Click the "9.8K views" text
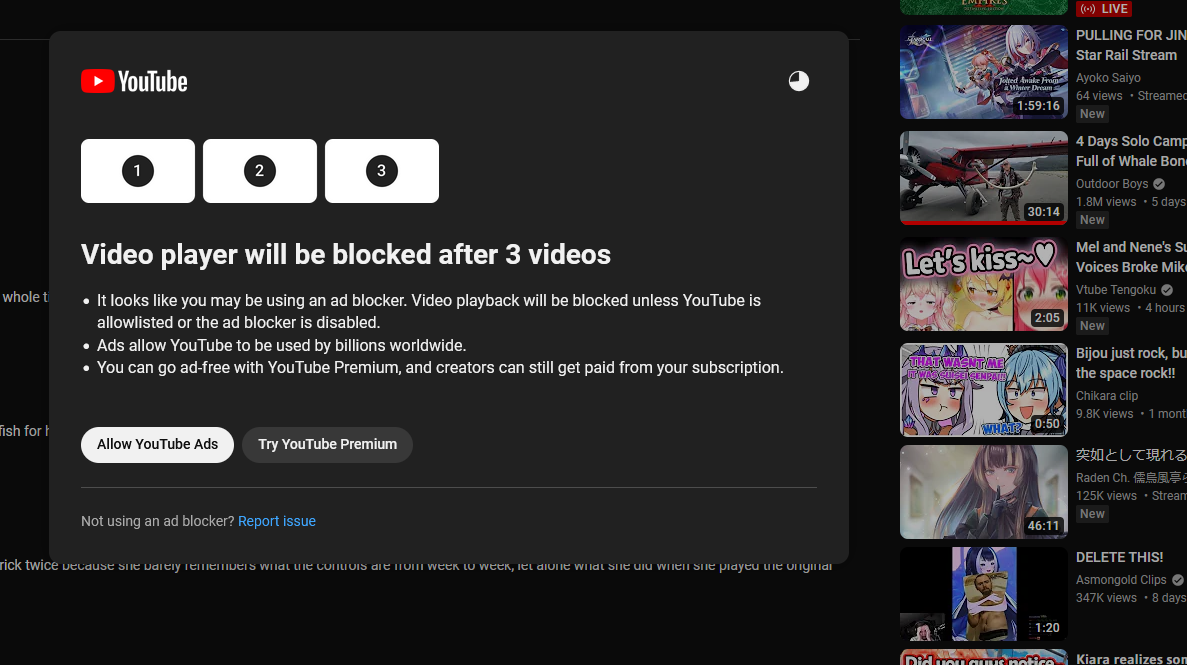Screen dimensions: 1187x665 pyautogui.click(x=1104, y=414)
